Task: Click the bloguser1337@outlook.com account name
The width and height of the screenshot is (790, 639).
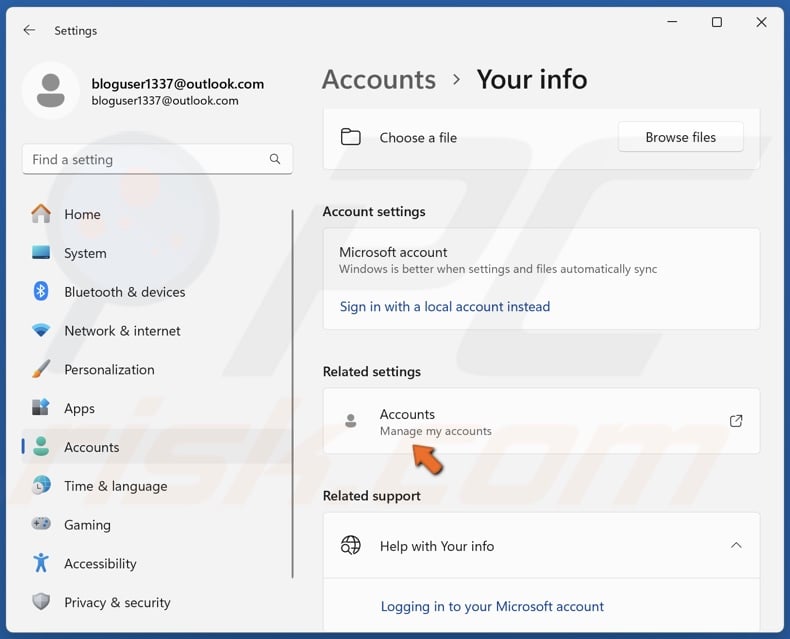Action: 177,84
